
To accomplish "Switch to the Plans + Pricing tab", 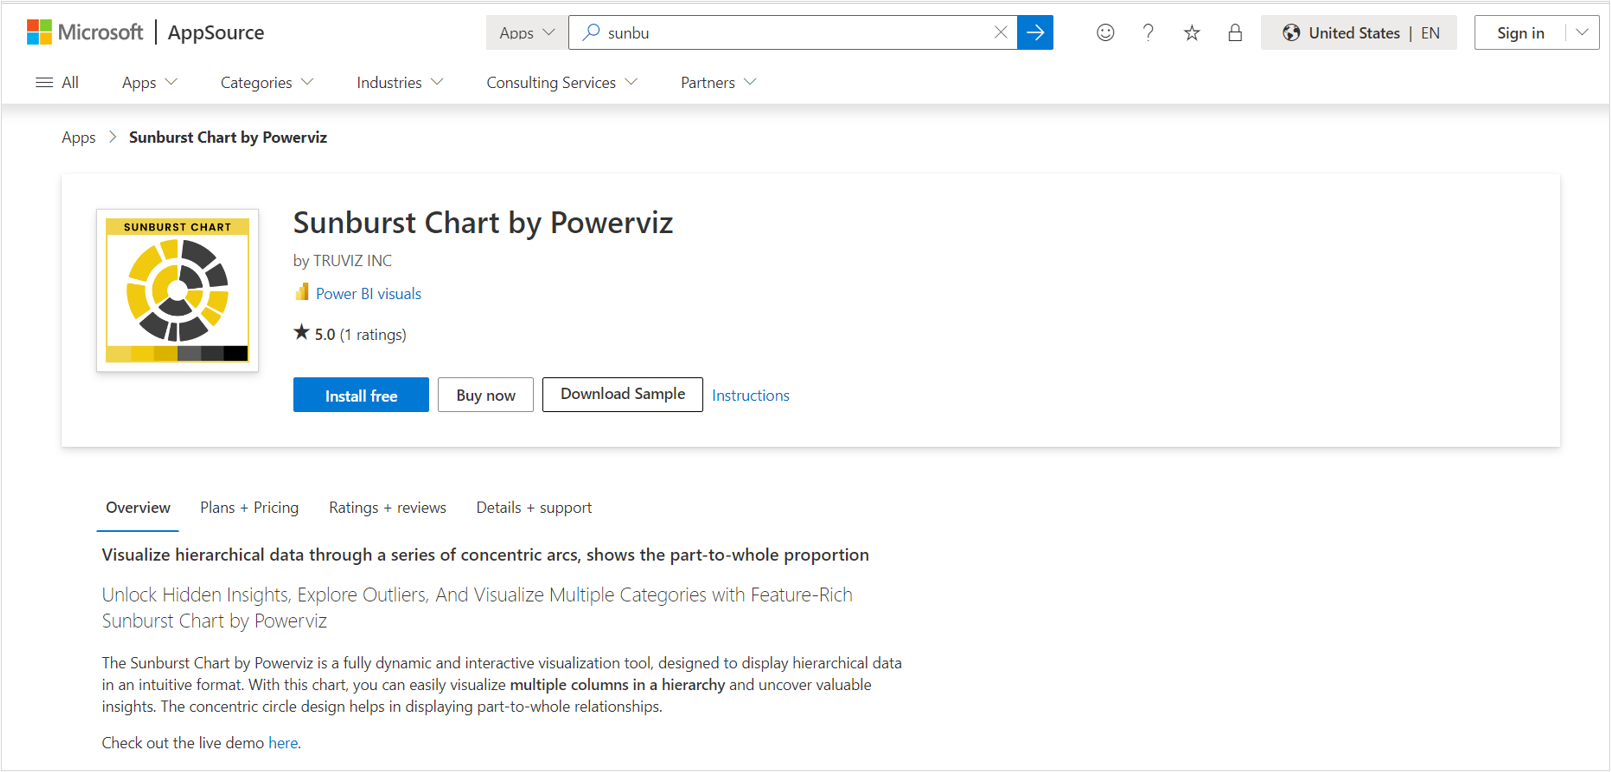I will point(249,508).
